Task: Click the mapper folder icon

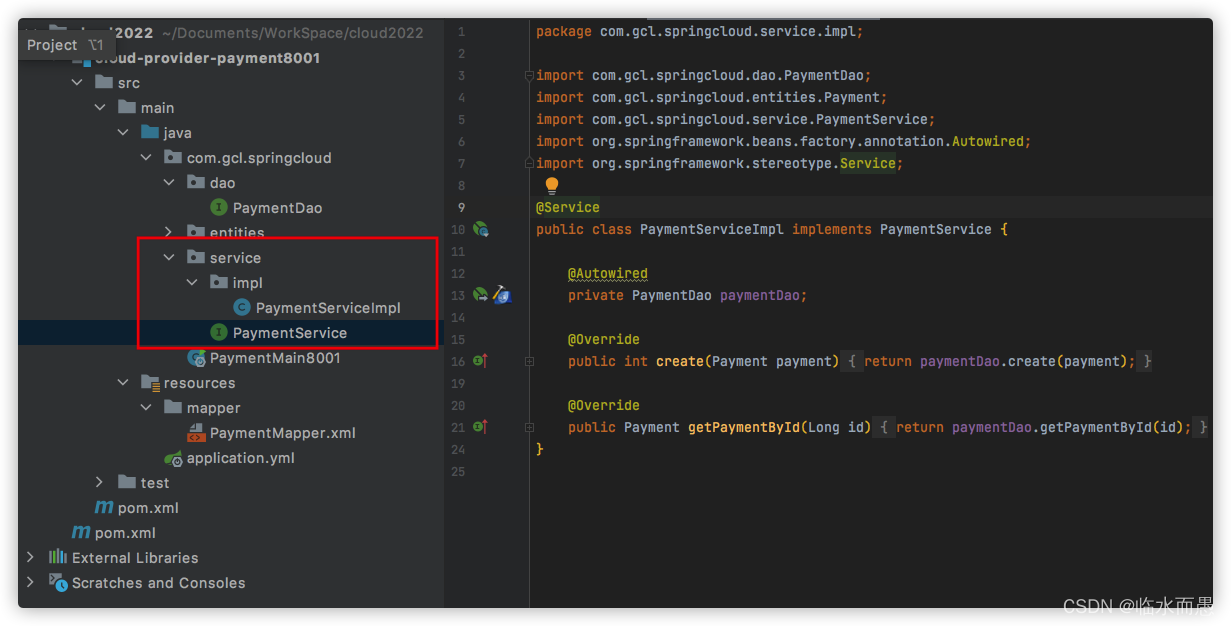Action: coord(173,408)
